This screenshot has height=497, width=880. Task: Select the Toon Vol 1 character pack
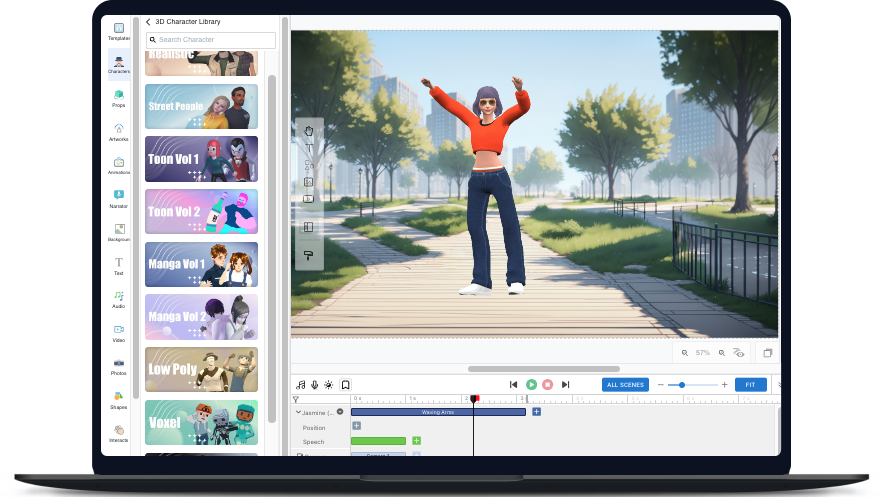pos(201,159)
